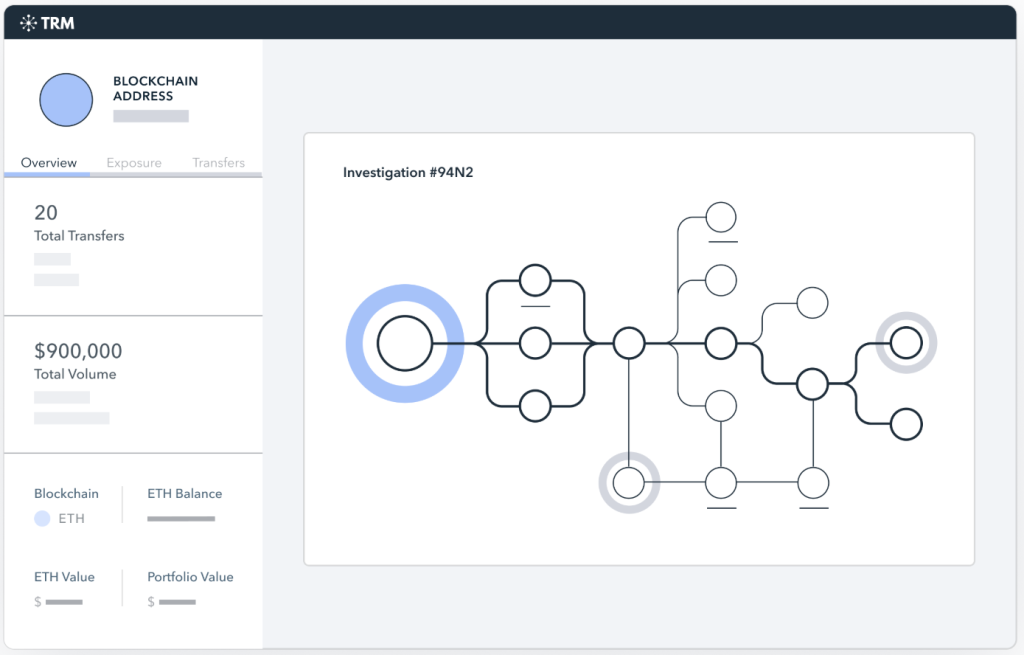Click the Investigation #94N2 title
The image size is (1024, 655).
(408, 172)
